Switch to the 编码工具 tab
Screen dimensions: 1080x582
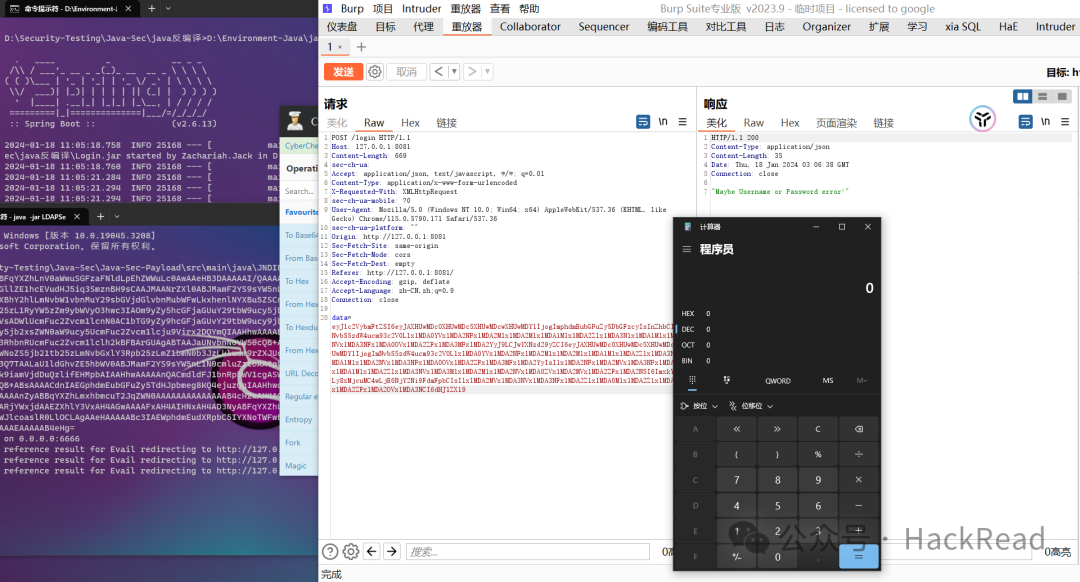(x=667, y=27)
